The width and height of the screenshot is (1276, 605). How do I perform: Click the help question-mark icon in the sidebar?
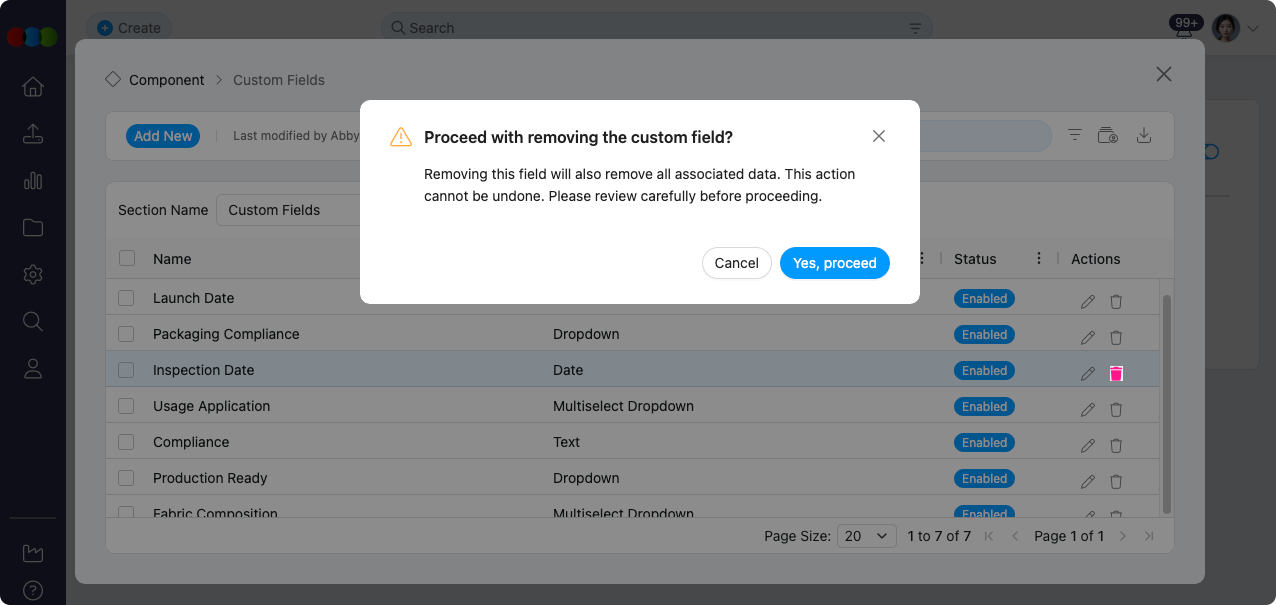pyautogui.click(x=32, y=591)
